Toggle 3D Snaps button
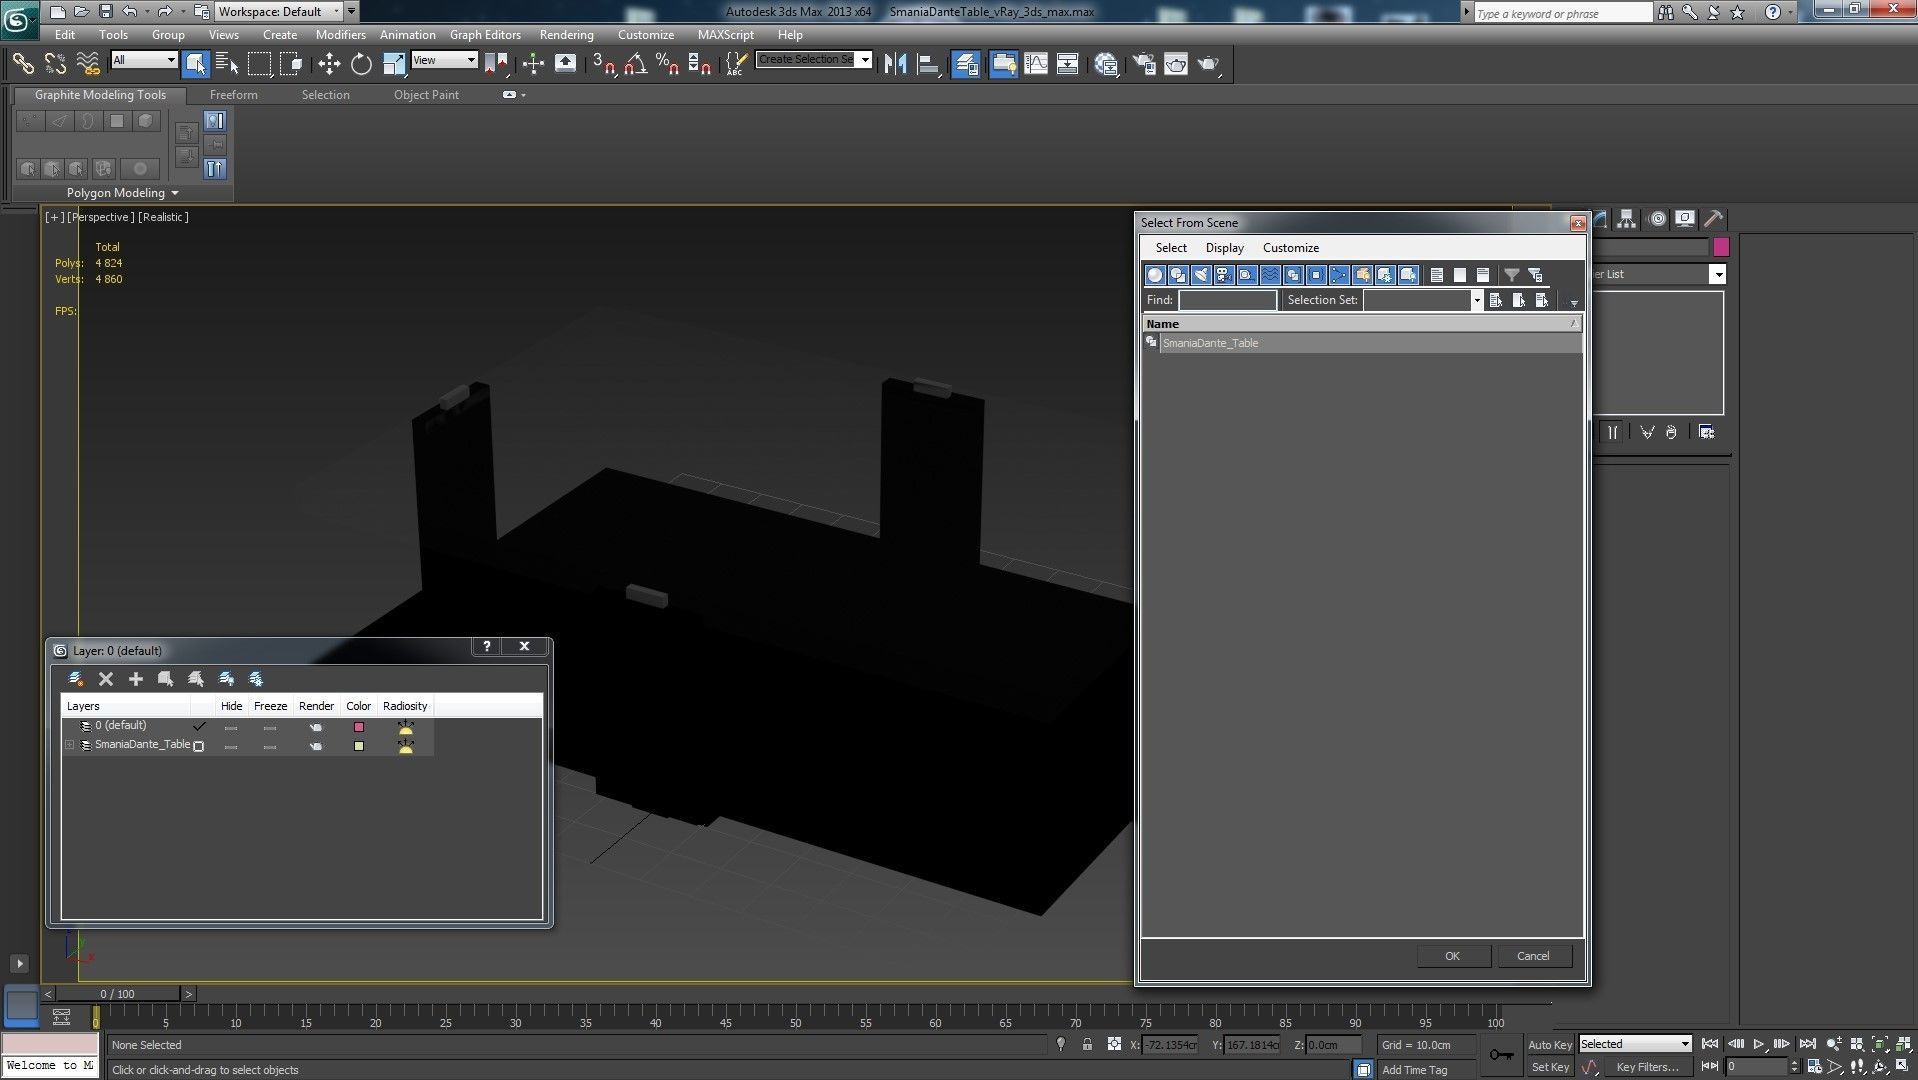The height and width of the screenshot is (1080, 1918). click(603, 64)
